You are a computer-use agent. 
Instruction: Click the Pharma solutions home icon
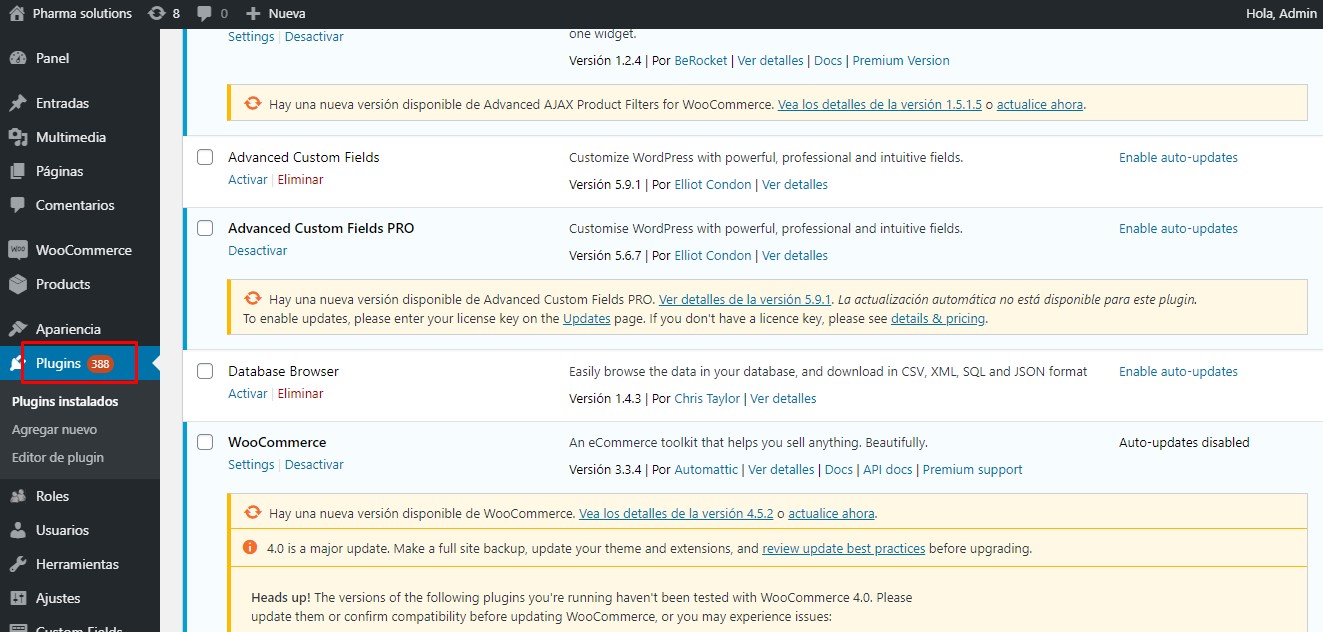tap(17, 13)
